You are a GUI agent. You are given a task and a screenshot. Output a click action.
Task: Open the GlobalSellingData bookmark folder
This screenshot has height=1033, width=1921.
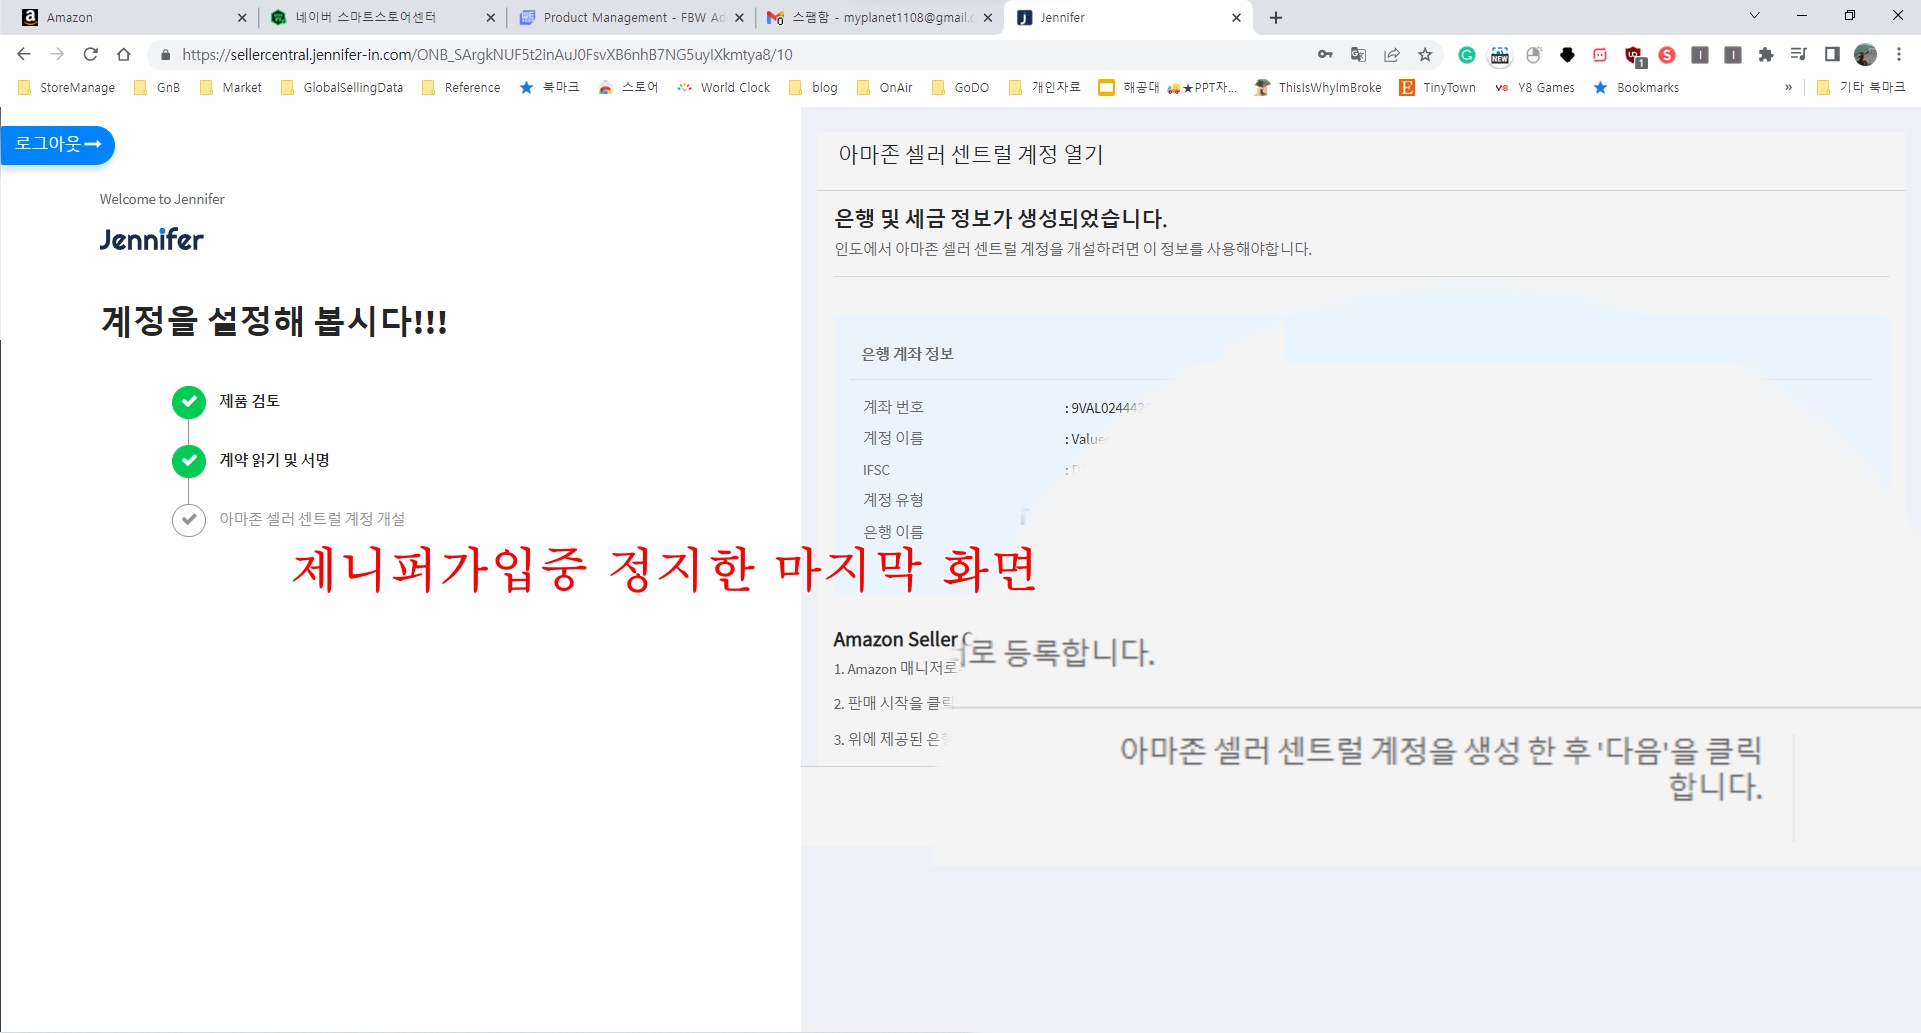click(342, 88)
